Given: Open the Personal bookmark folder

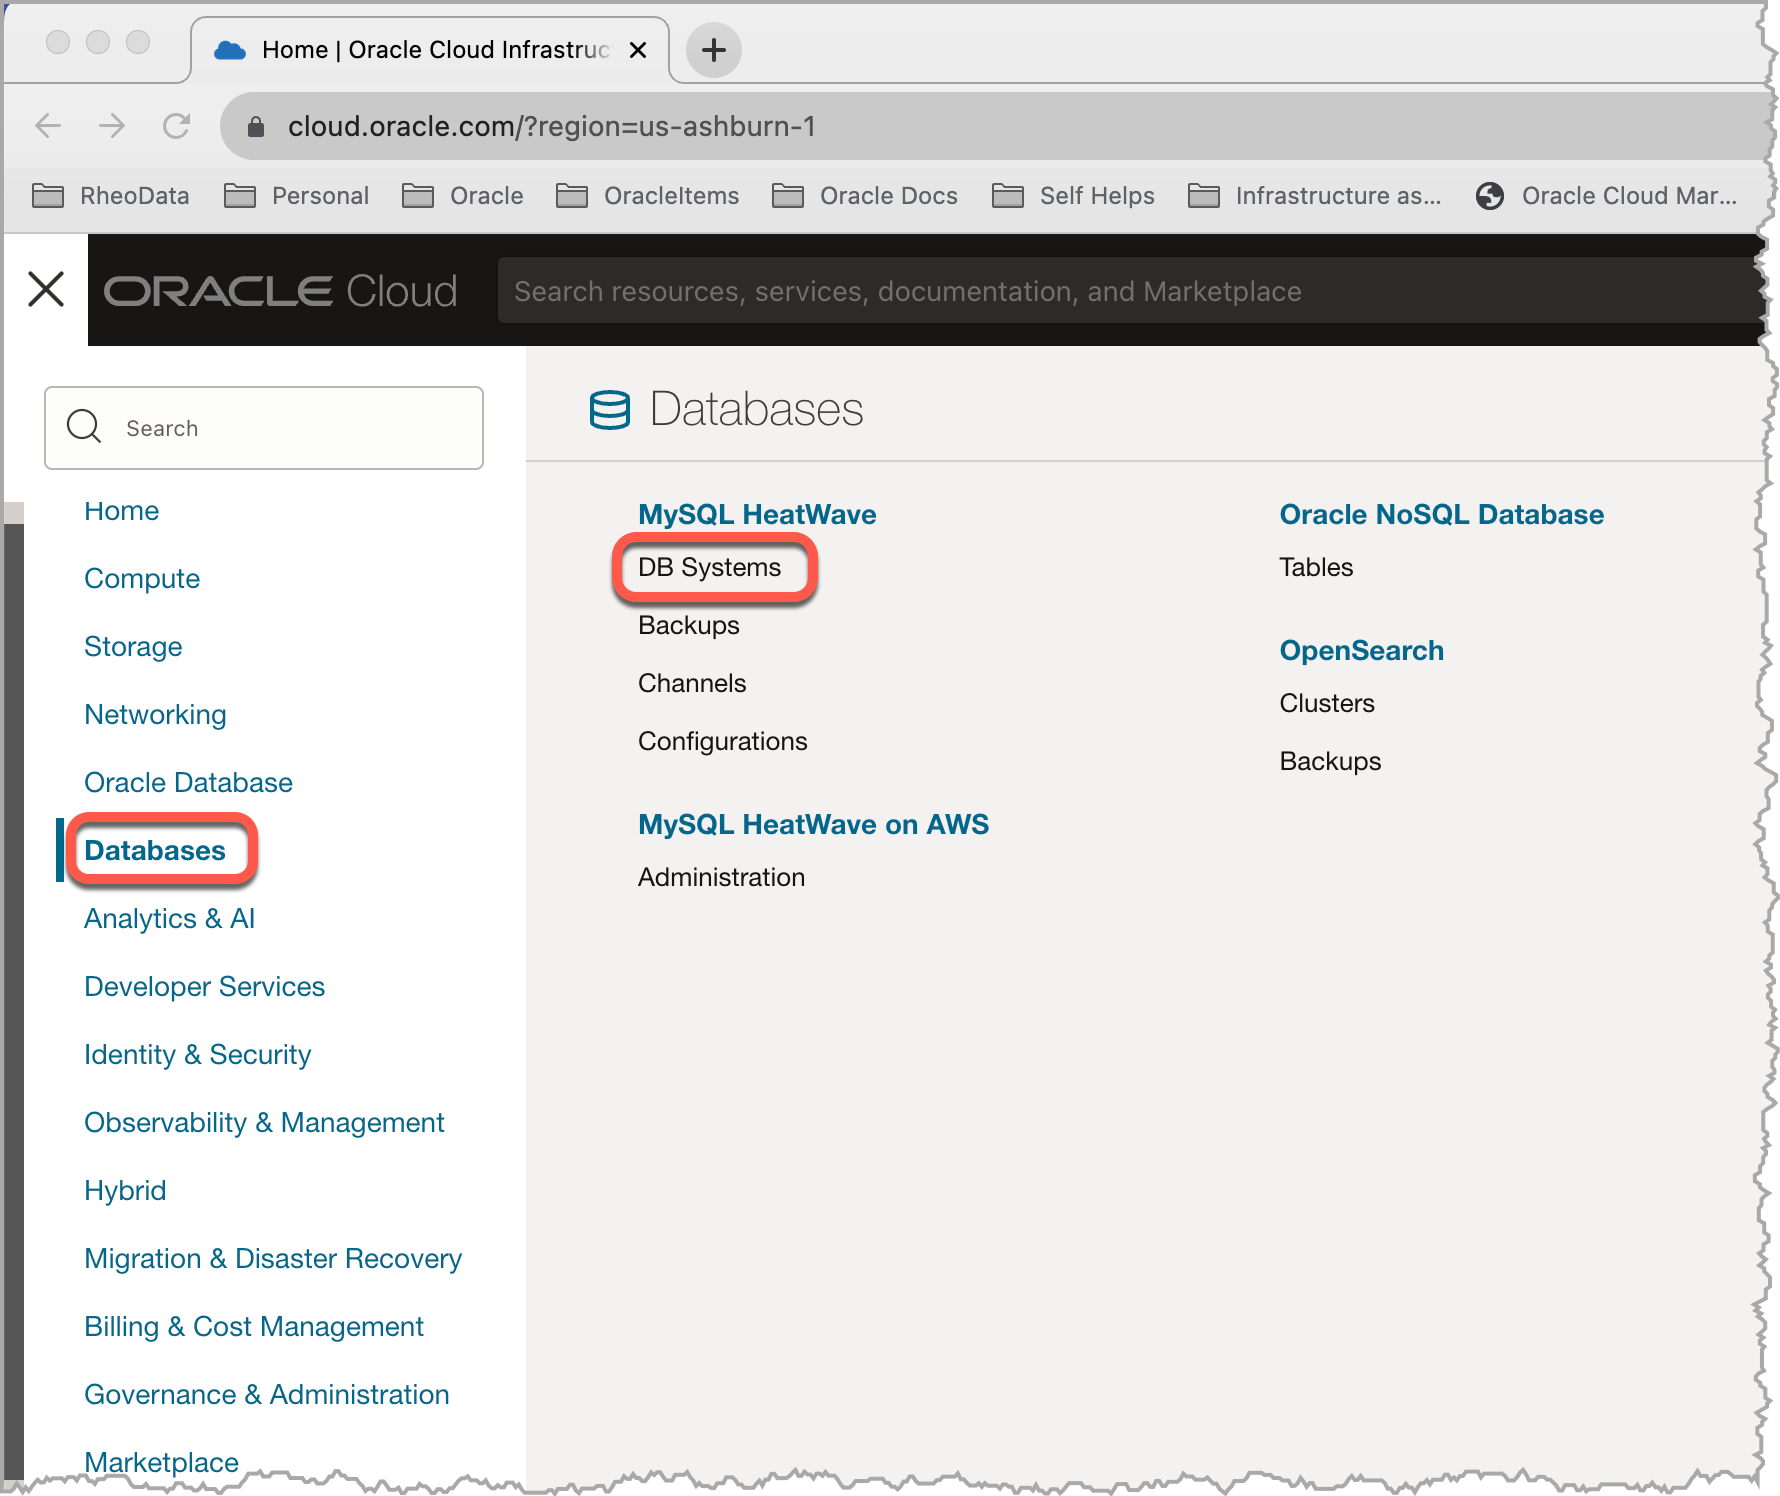Looking at the screenshot, I should (296, 196).
